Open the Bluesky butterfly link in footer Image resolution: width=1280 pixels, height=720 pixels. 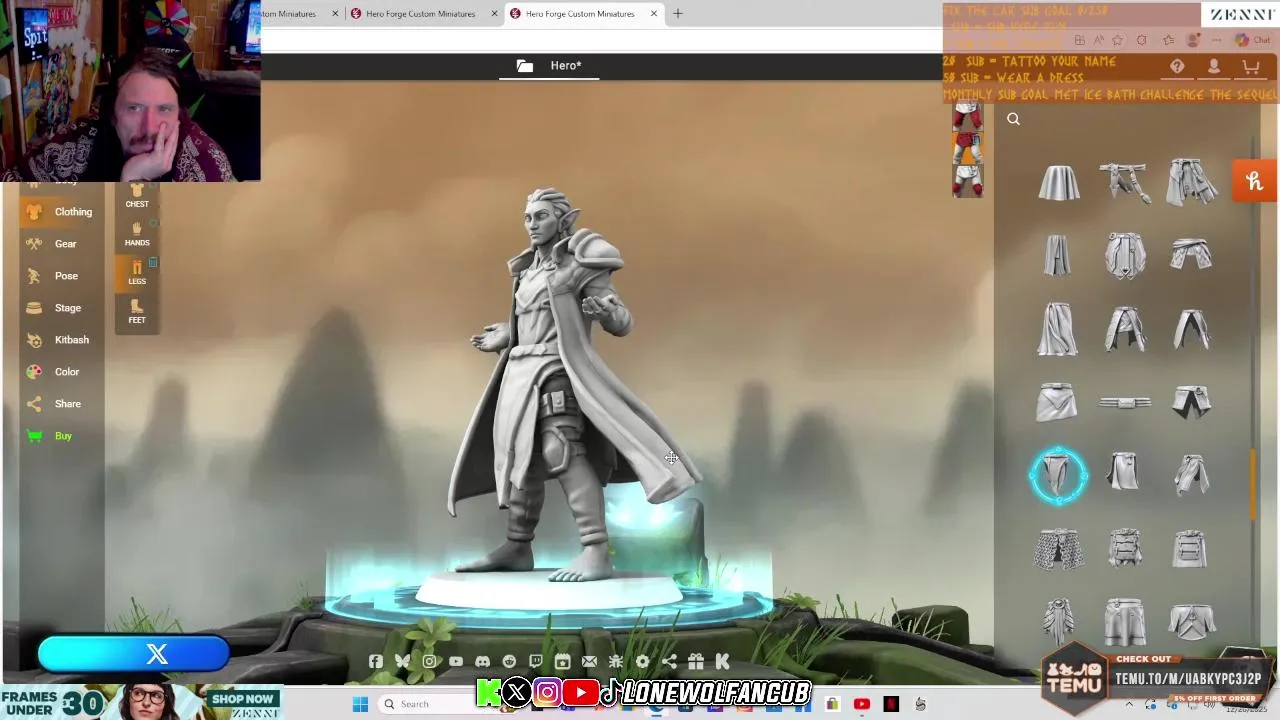[402, 661]
